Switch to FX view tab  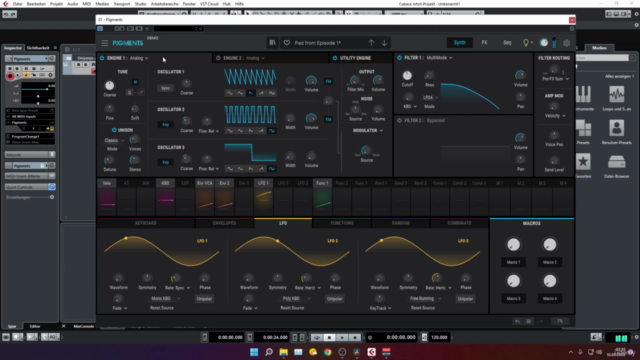coord(484,42)
